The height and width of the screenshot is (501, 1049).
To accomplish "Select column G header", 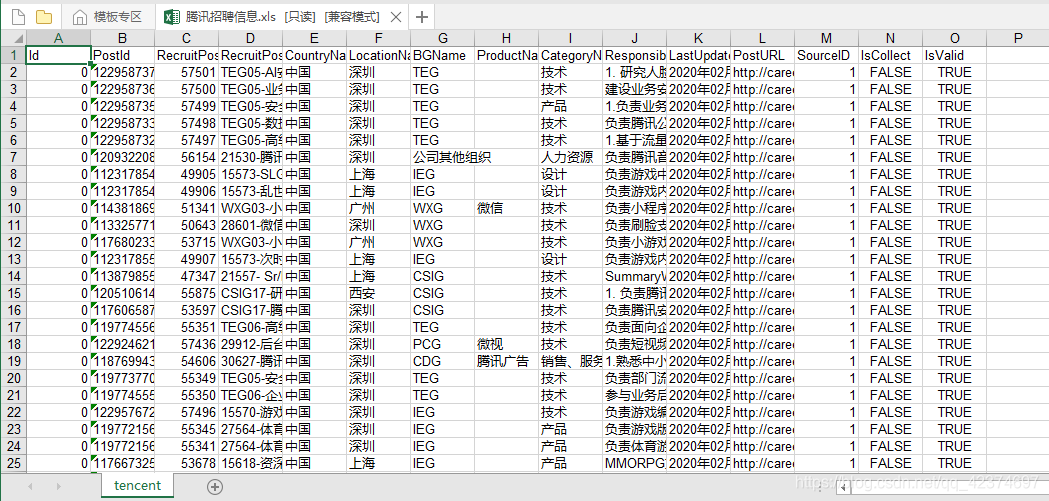I will (442, 38).
